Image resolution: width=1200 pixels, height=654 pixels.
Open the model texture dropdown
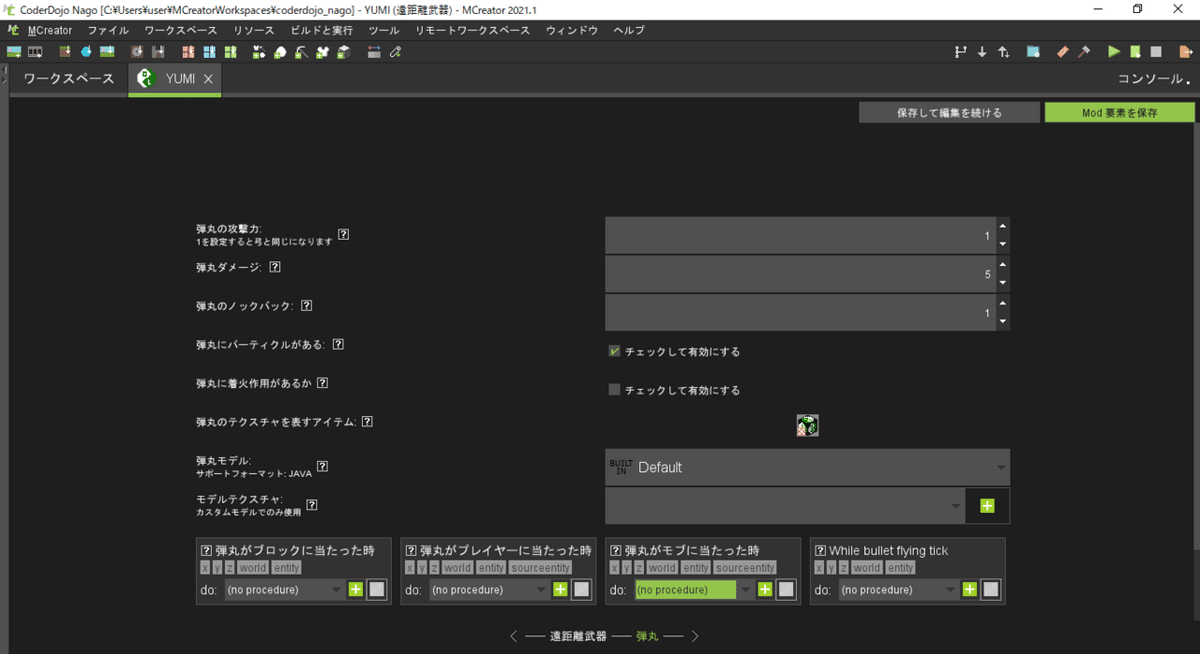coord(785,505)
